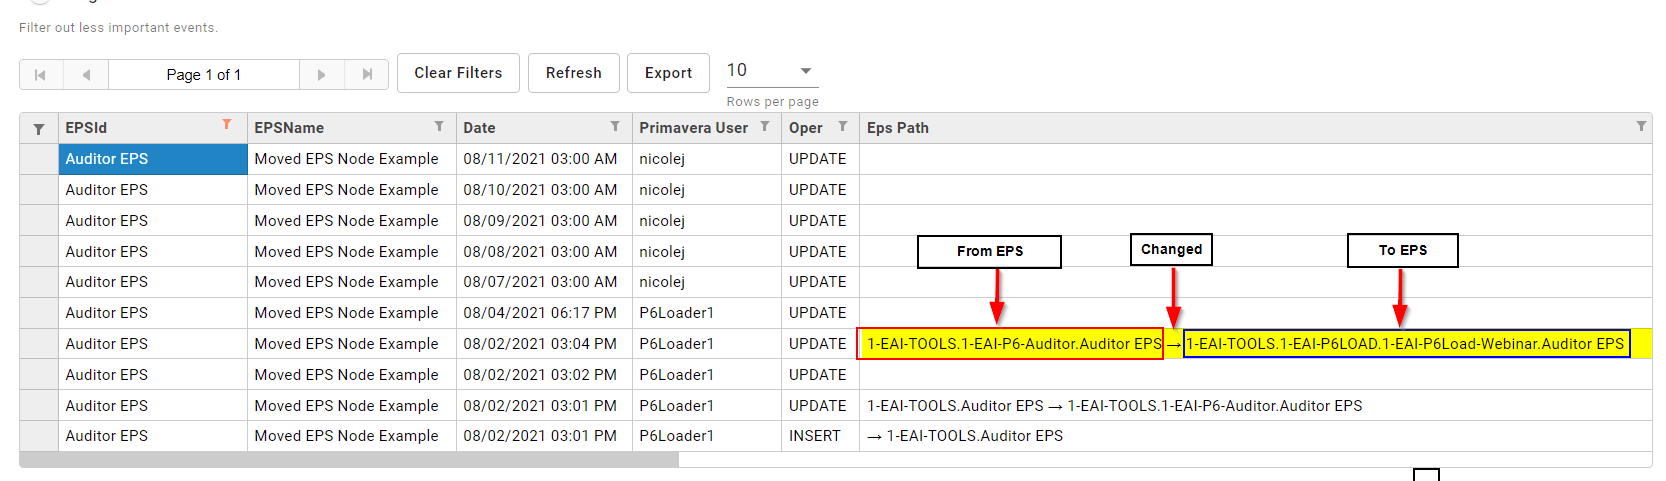Viewport: 1666px width, 481px height.
Task: Click the Page 1 of 1 field
Action: [204, 75]
